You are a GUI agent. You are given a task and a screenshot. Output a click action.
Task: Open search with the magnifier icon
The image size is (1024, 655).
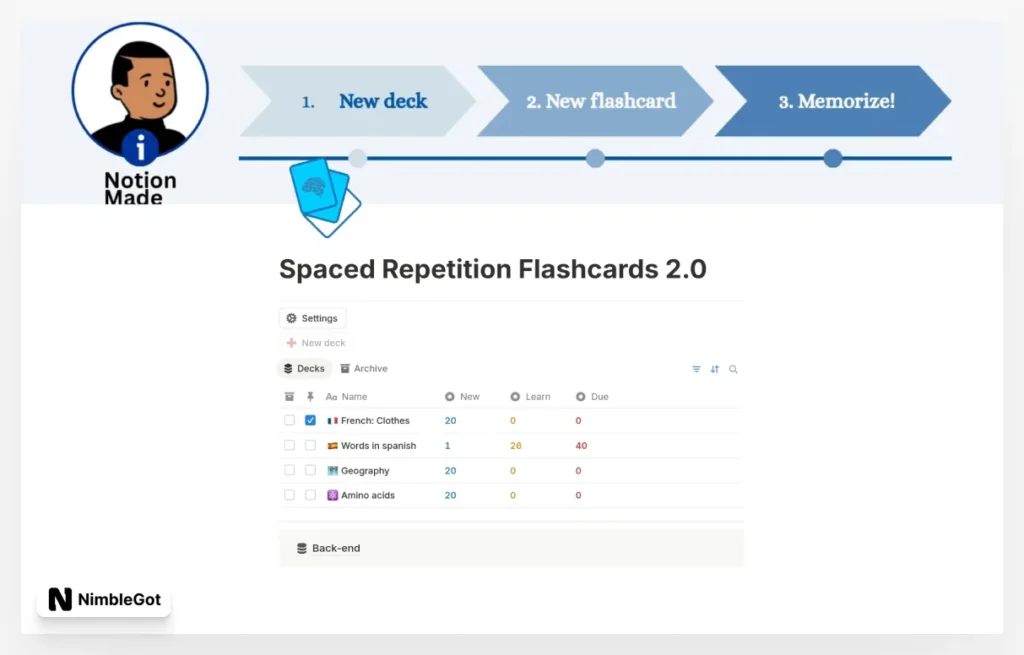(733, 369)
